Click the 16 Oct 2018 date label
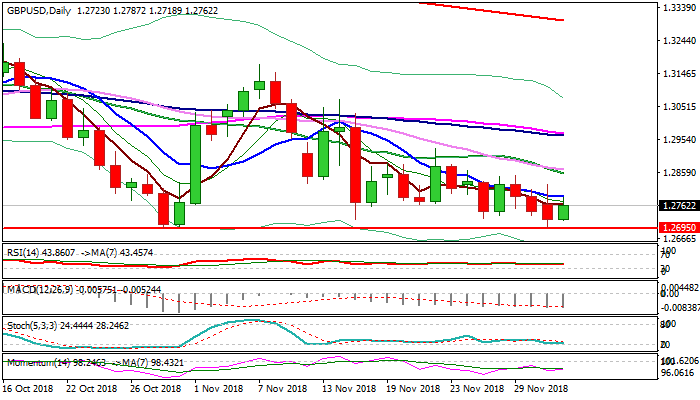The image size is (700, 400). (31, 388)
